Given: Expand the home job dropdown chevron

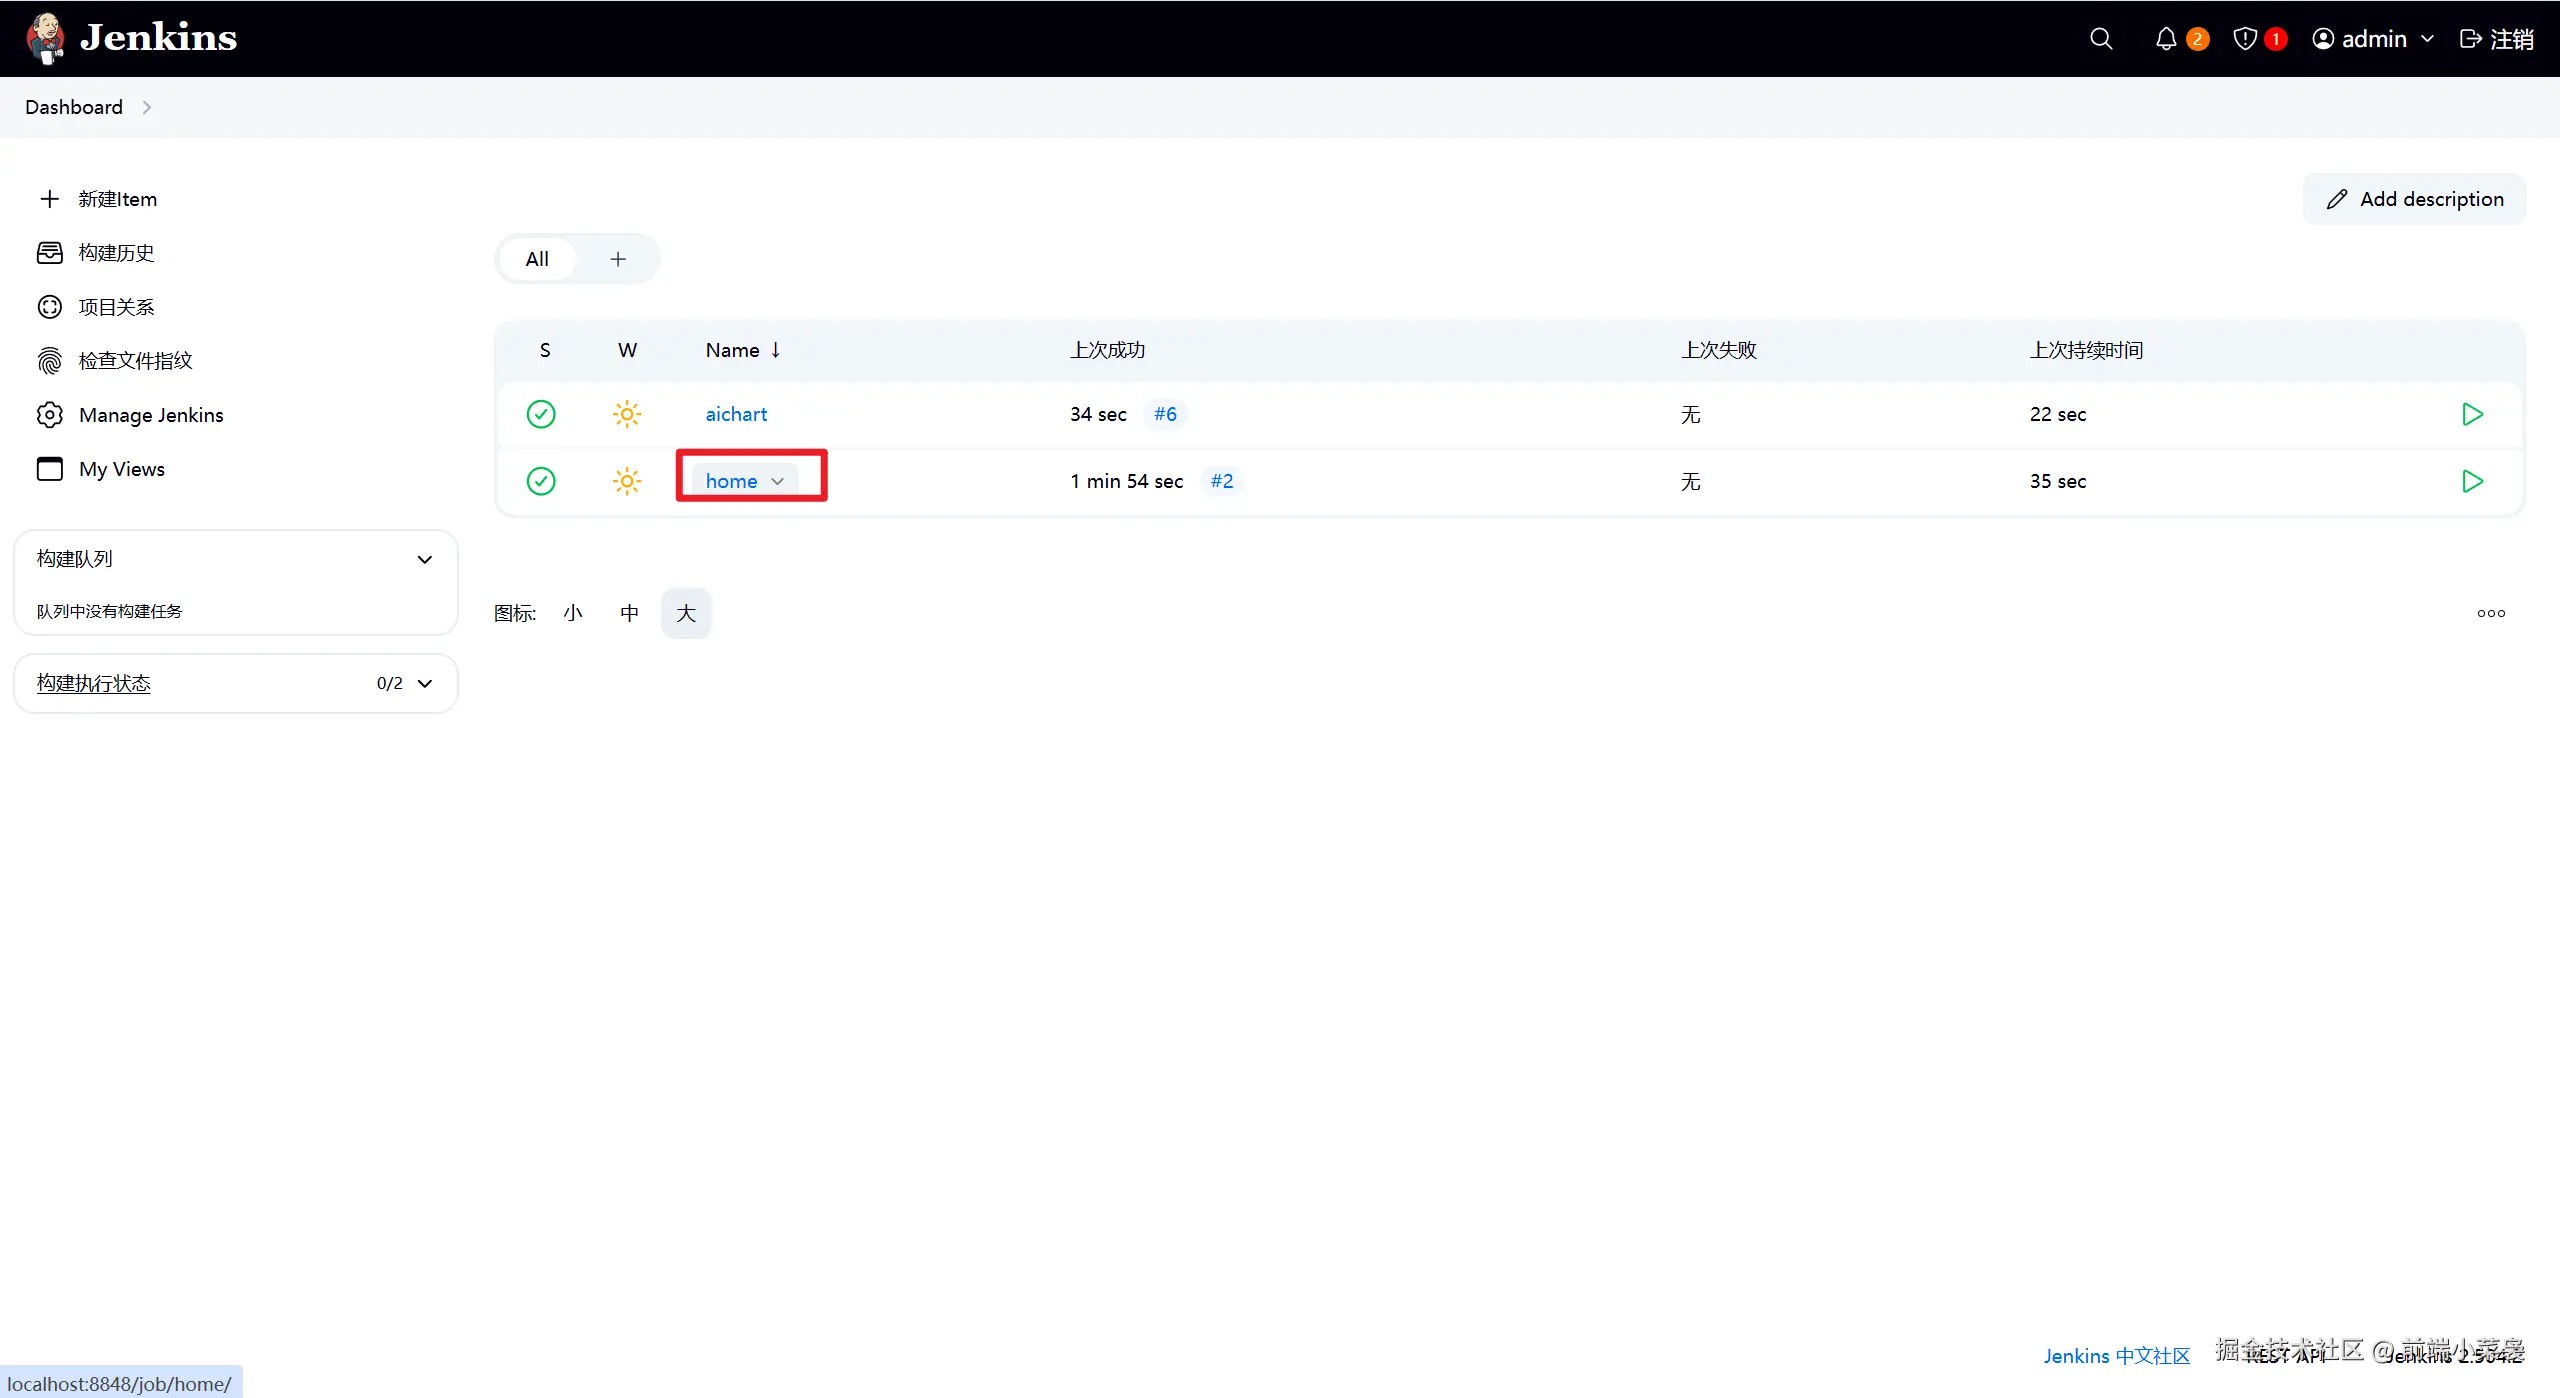Looking at the screenshot, I should coord(778,481).
